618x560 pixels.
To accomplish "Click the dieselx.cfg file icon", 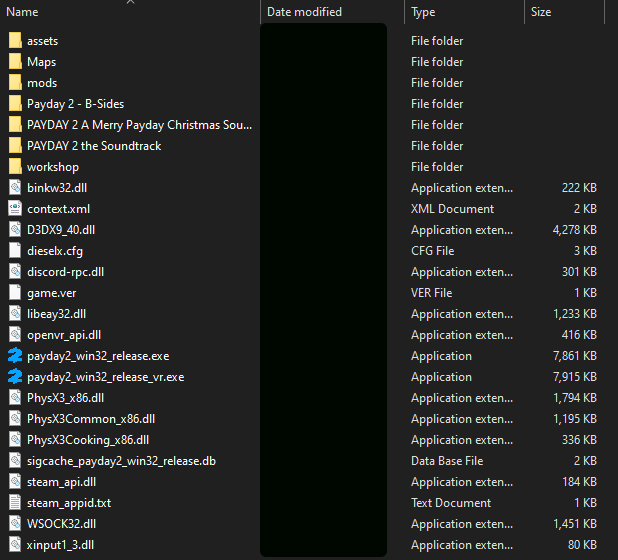I will click(15, 251).
